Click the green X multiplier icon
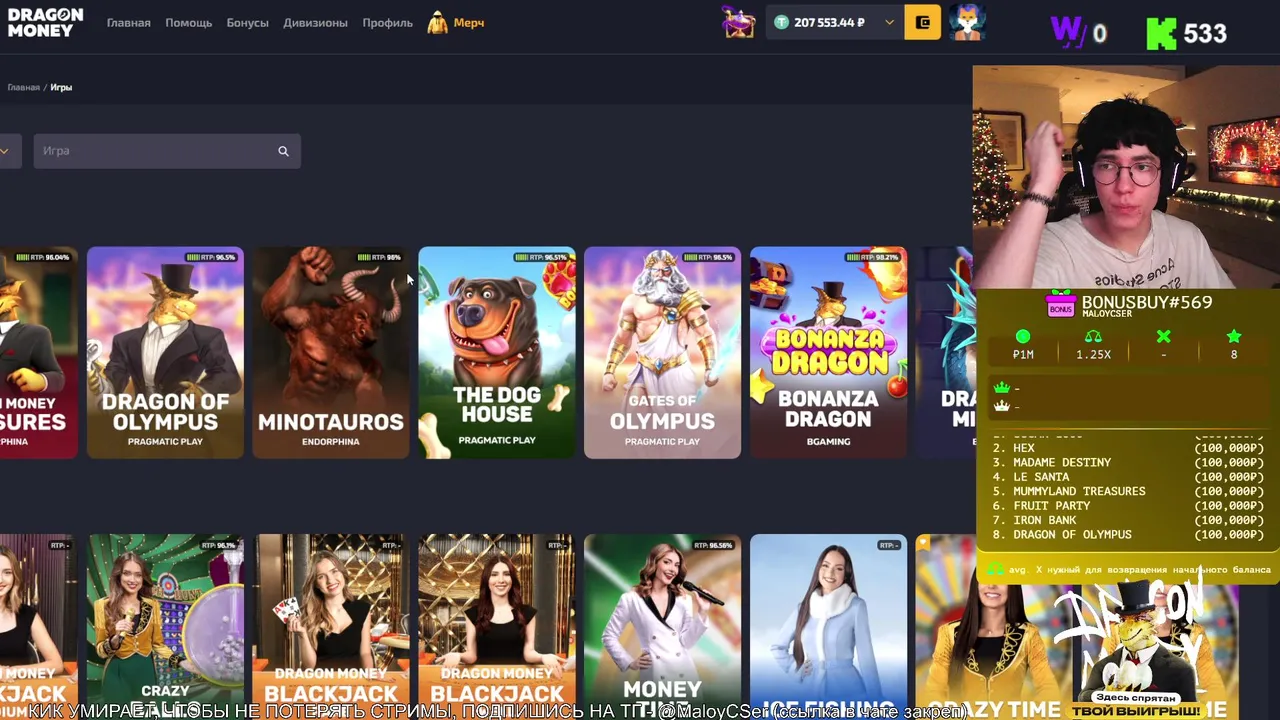This screenshot has width=1280, height=720. click(x=1163, y=337)
